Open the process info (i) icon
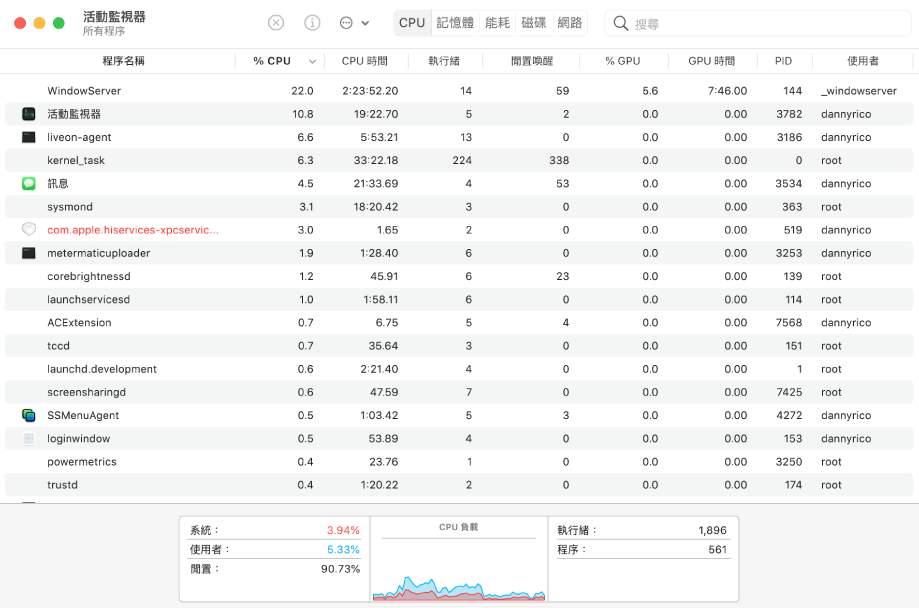The image size is (919, 608). click(x=312, y=23)
